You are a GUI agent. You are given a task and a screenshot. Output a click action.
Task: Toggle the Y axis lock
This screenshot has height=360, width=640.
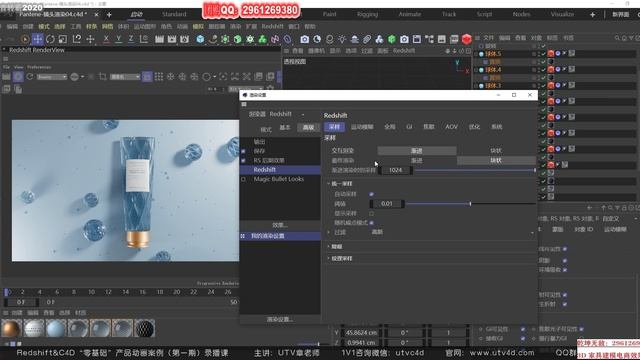click(x=119, y=39)
